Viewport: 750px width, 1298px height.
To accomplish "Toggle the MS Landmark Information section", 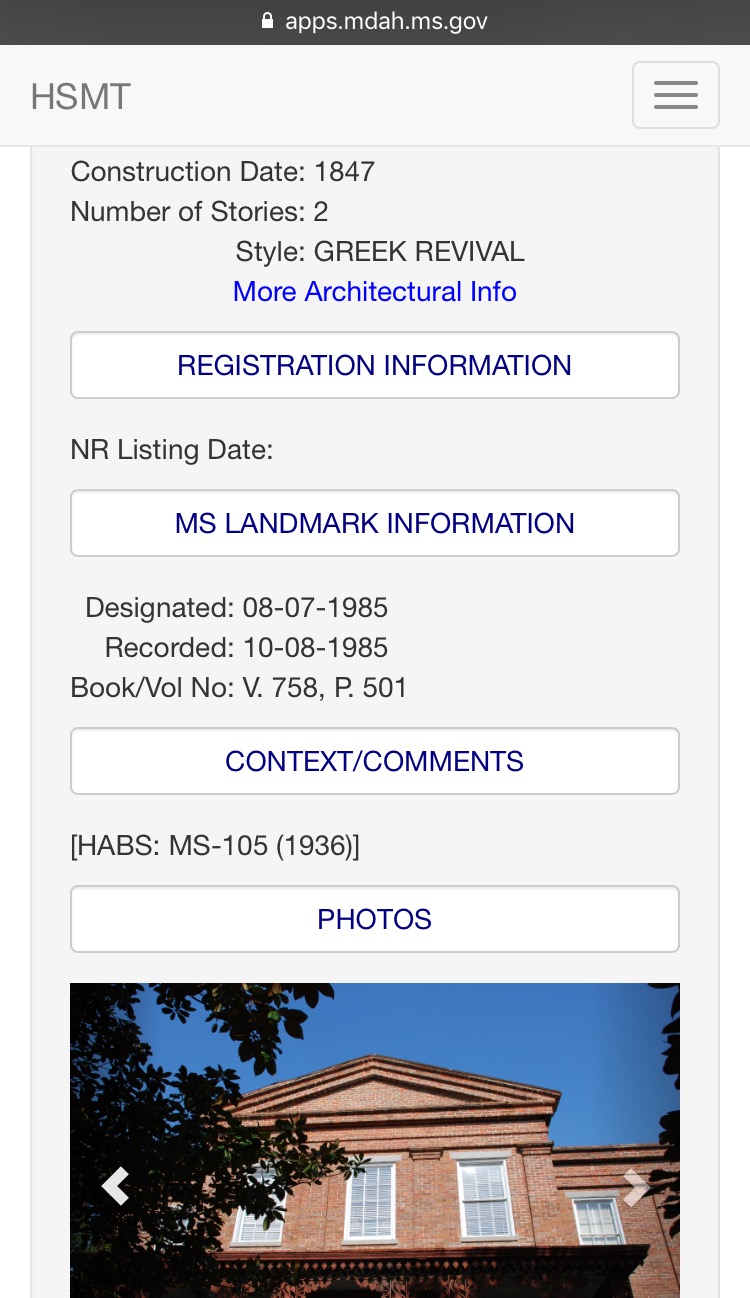I will (374, 523).
